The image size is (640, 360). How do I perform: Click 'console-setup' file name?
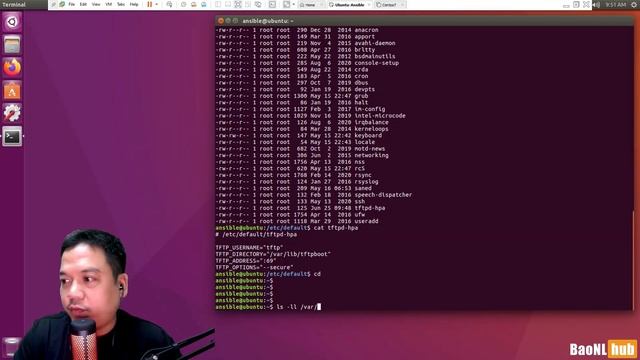[376, 63]
